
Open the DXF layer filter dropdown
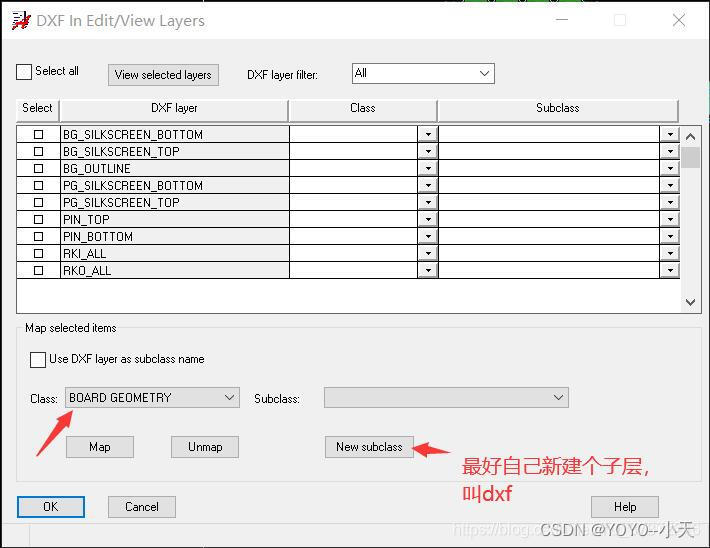pyautogui.click(x=484, y=73)
